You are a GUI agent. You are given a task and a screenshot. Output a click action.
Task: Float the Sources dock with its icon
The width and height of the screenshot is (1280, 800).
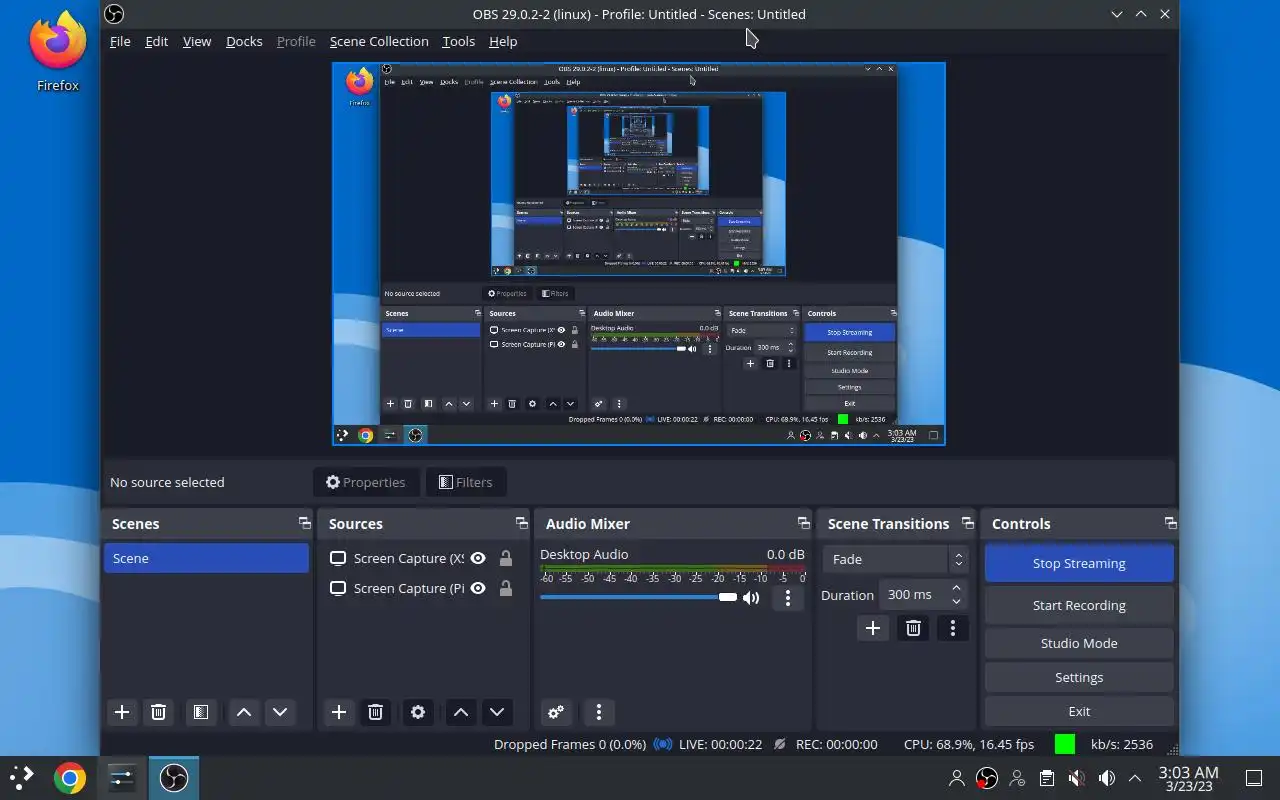click(521, 523)
